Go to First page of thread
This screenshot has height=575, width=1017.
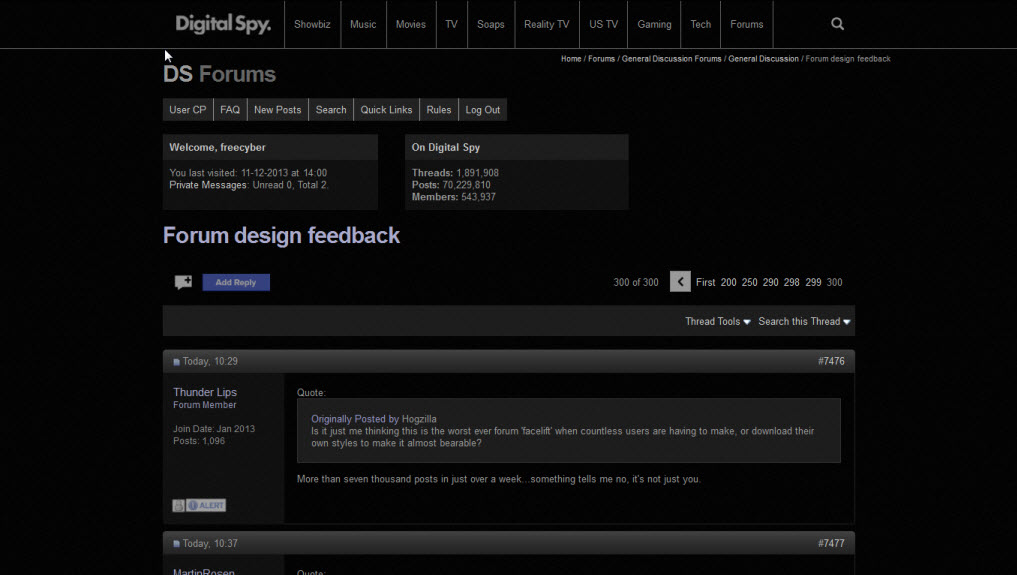click(x=705, y=282)
